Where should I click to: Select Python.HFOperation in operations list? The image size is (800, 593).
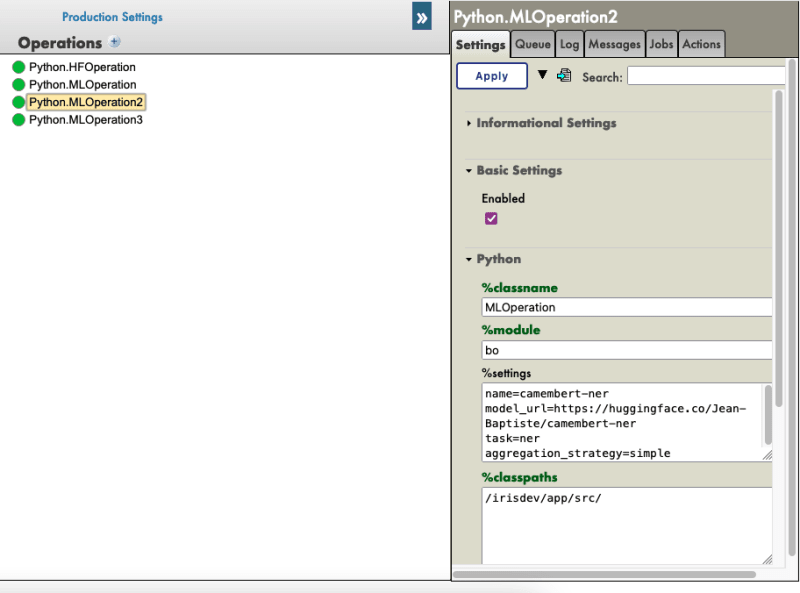coord(82,67)
